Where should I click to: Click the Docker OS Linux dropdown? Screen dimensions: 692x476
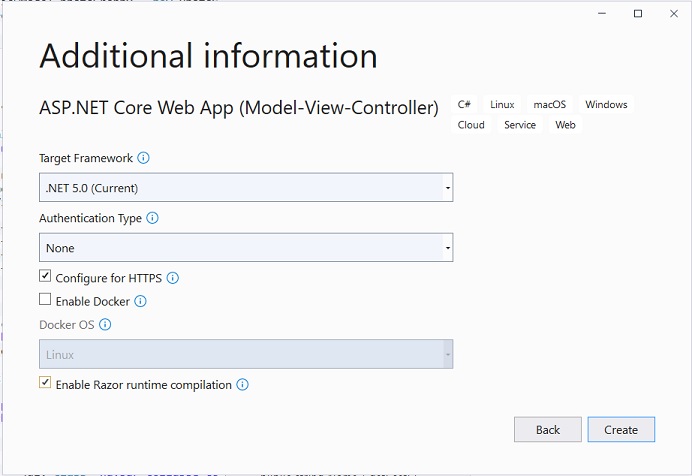coord(245,355)
